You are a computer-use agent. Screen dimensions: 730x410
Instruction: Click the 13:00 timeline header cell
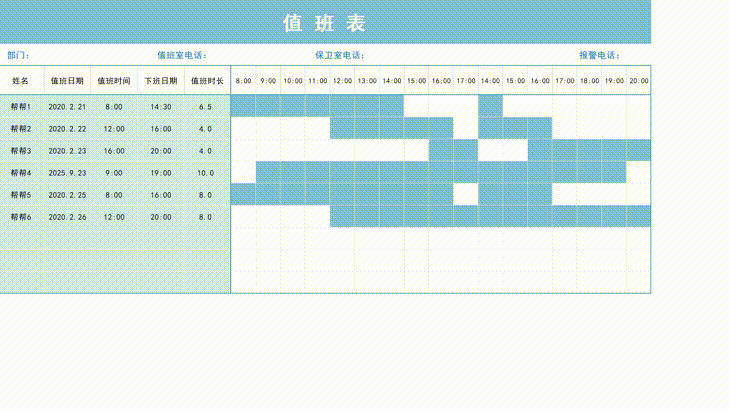coord(367,81)
